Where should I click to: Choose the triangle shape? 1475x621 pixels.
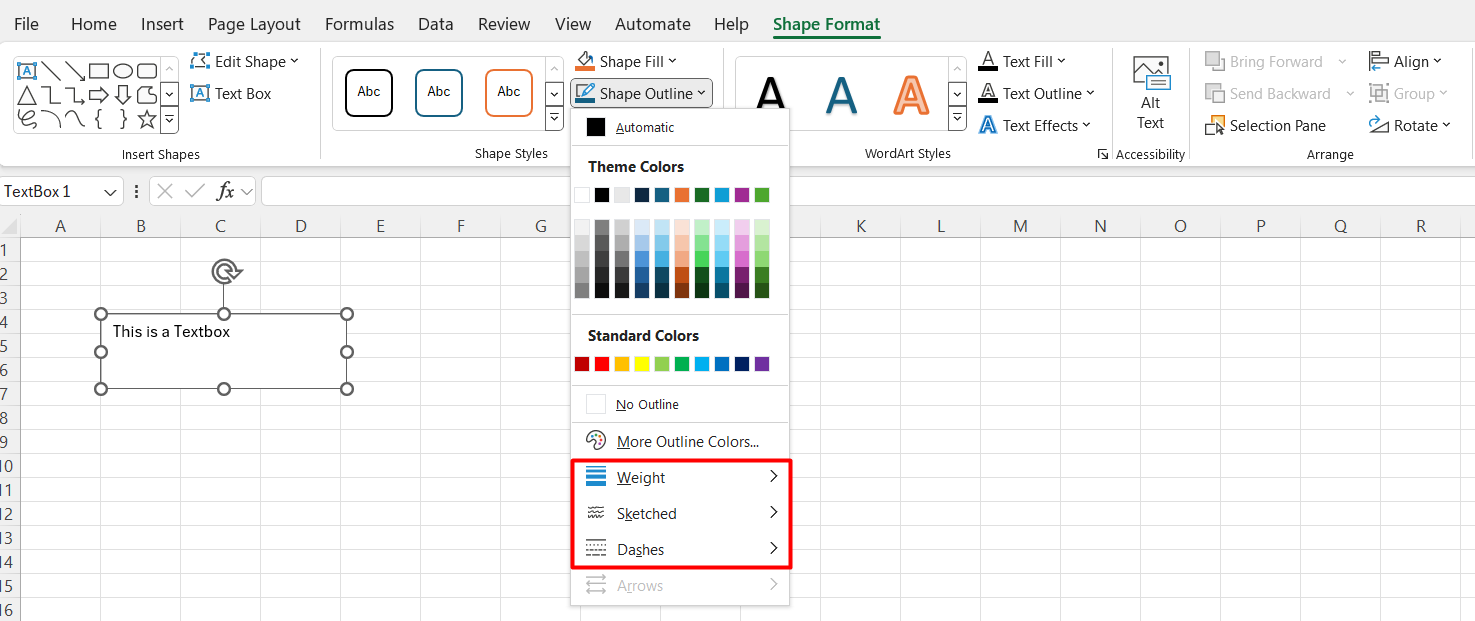click(27, 95)
